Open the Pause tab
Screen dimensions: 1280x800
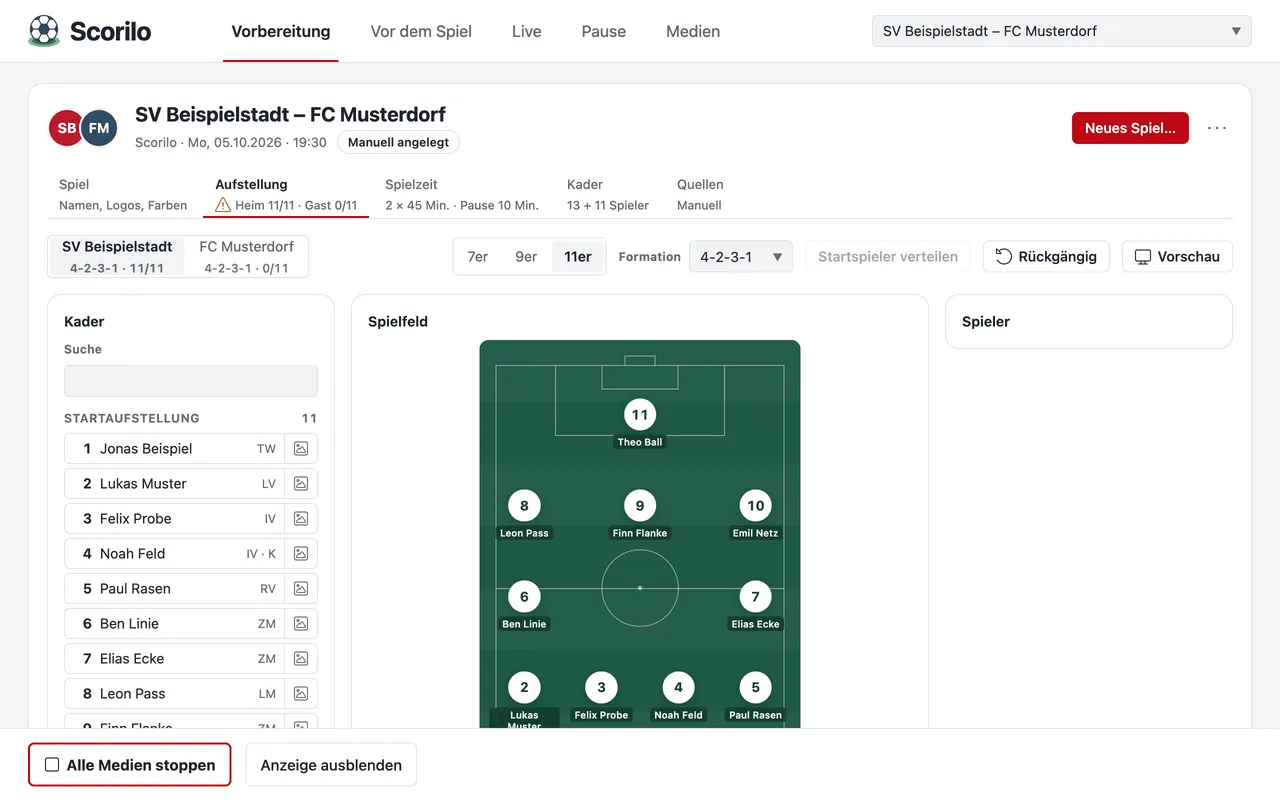(604, 31)
